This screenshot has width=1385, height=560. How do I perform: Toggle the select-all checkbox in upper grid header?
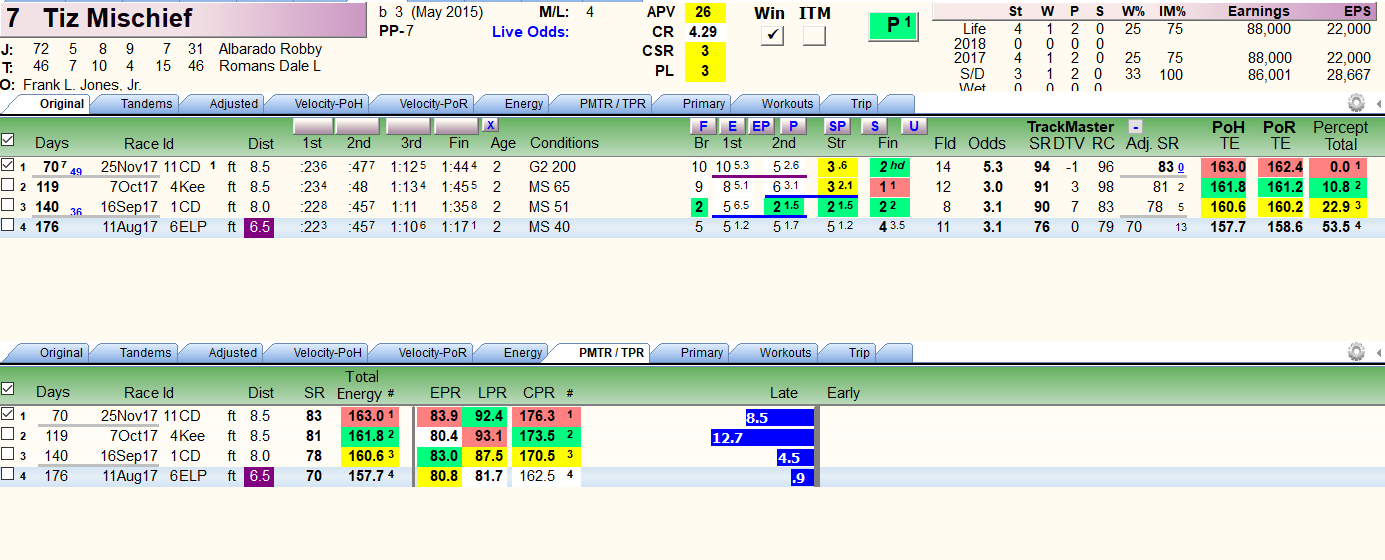pos(8,140)
